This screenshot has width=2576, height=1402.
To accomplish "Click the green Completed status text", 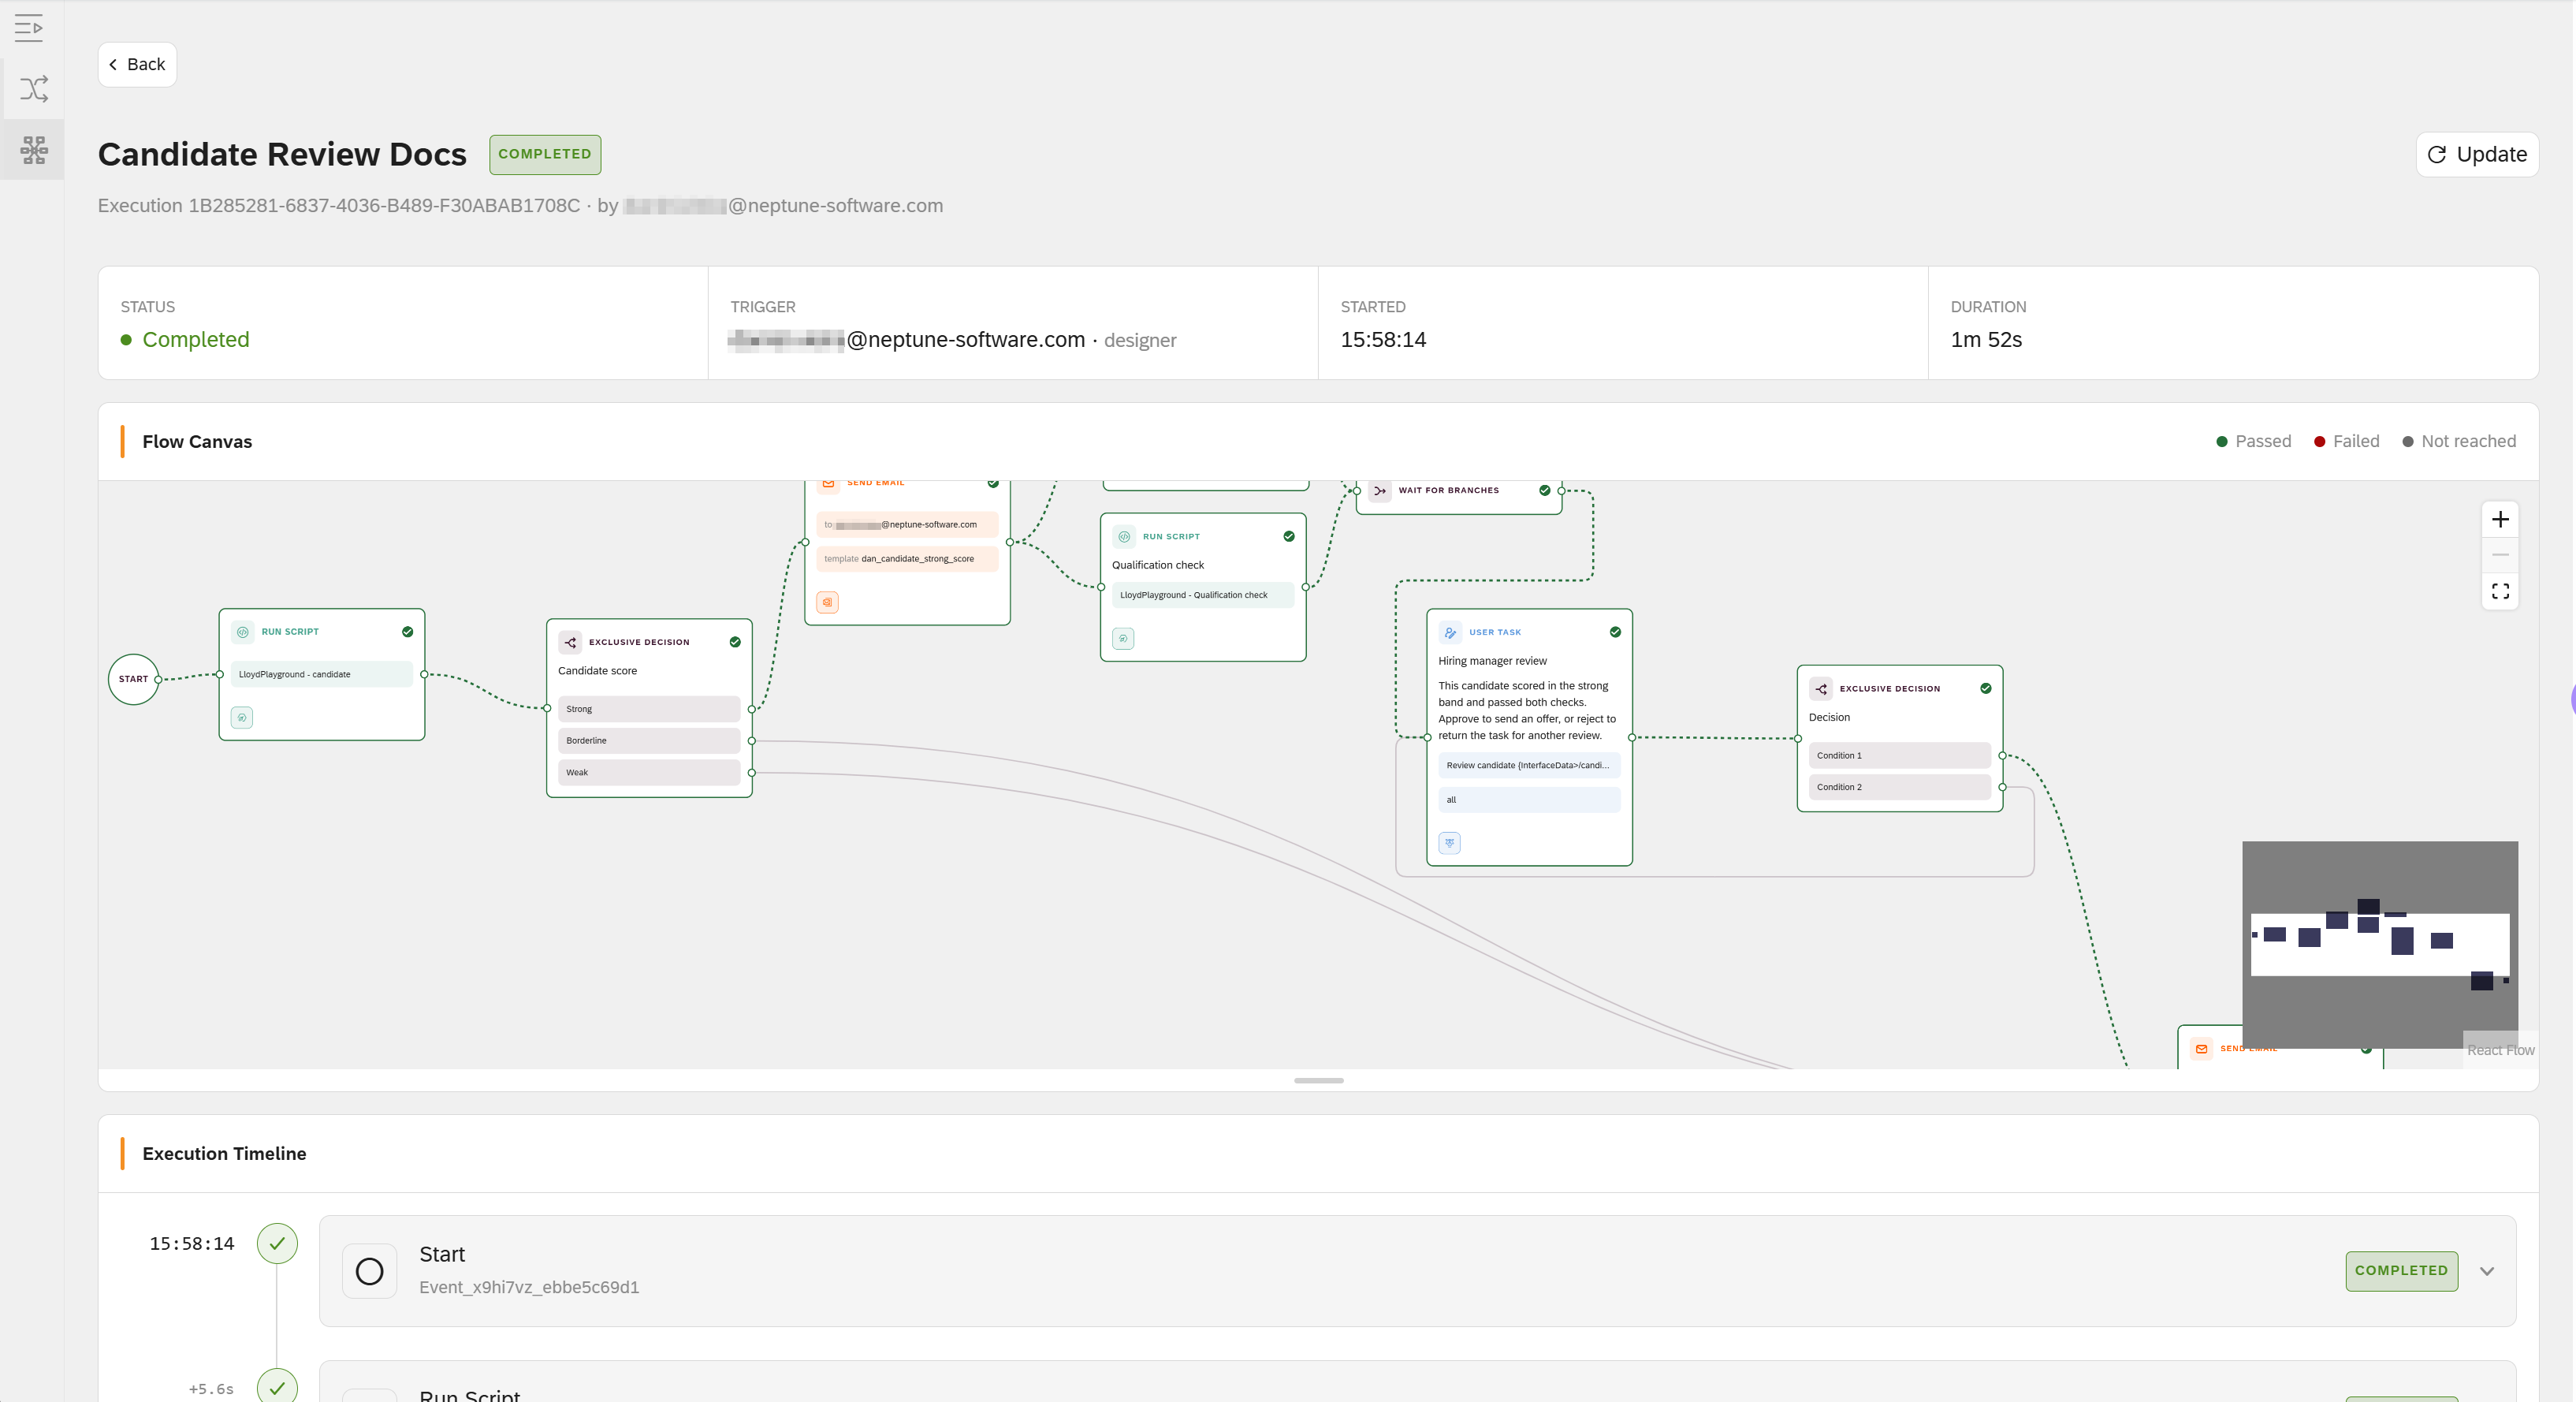I will click(x=196, y=340).
